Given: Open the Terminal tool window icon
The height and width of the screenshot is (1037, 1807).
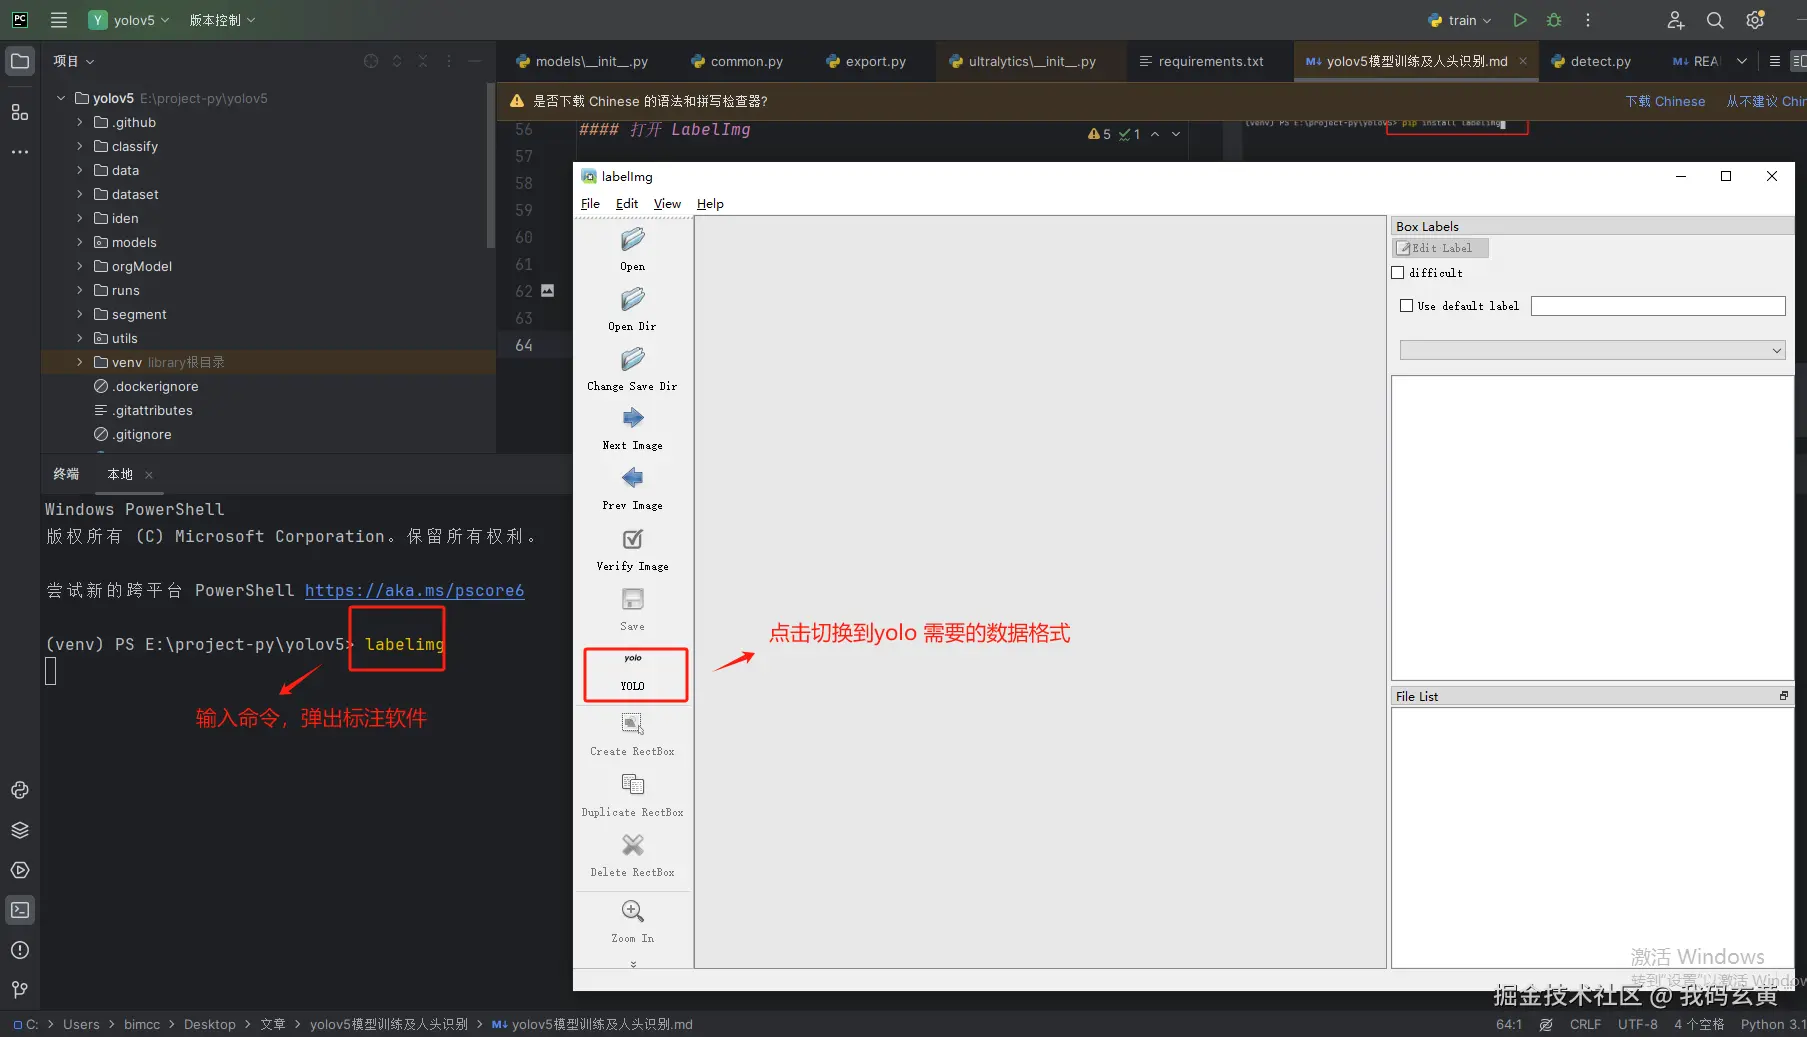Looking at the screenshot, I should (20, 910).
